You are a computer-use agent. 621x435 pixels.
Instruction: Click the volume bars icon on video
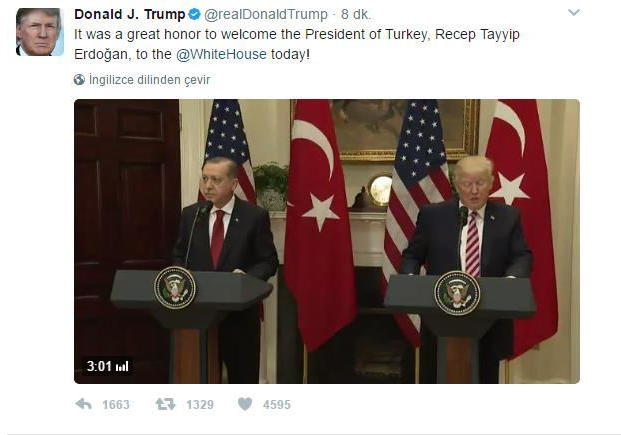coord(122,366)
